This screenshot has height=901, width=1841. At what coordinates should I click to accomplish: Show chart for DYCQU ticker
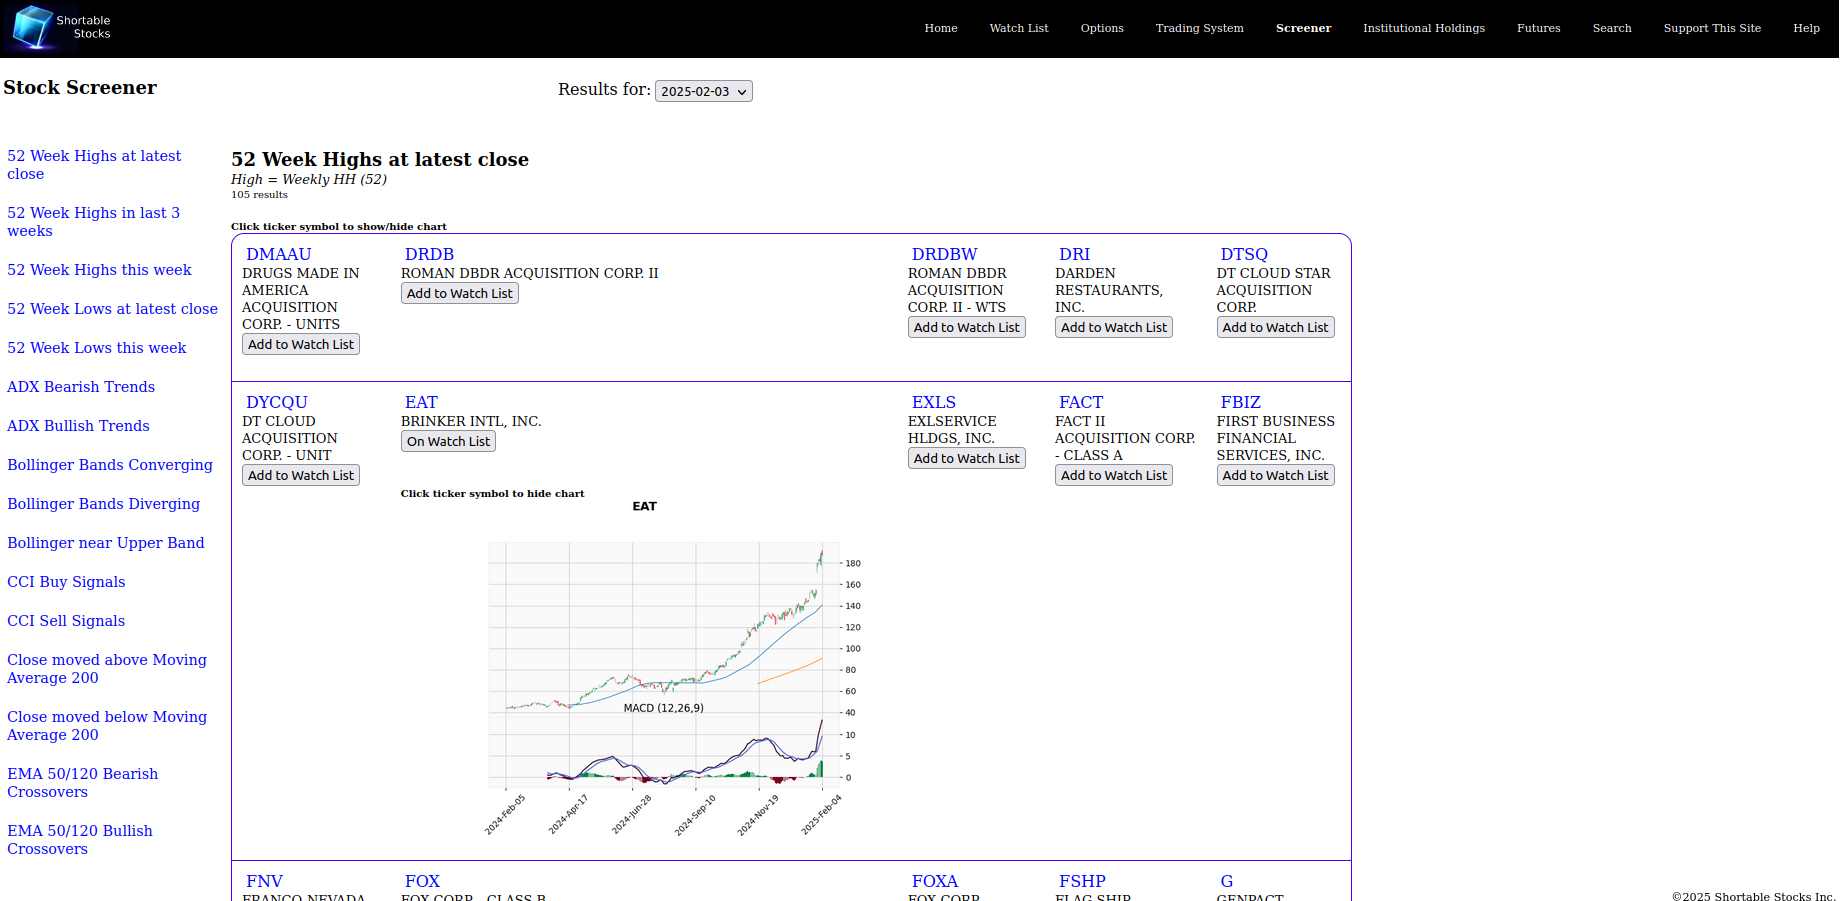click(x=277, y=402)
